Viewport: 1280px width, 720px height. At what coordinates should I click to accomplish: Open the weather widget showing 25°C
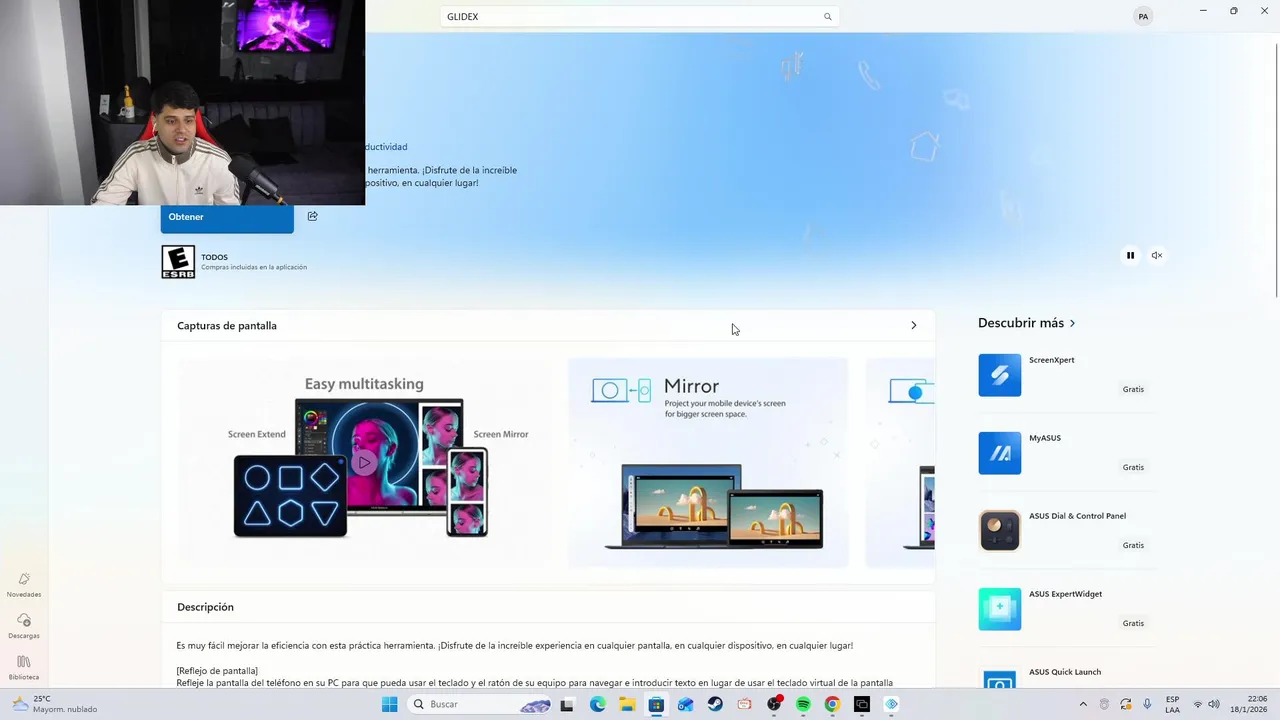(57, 704)
